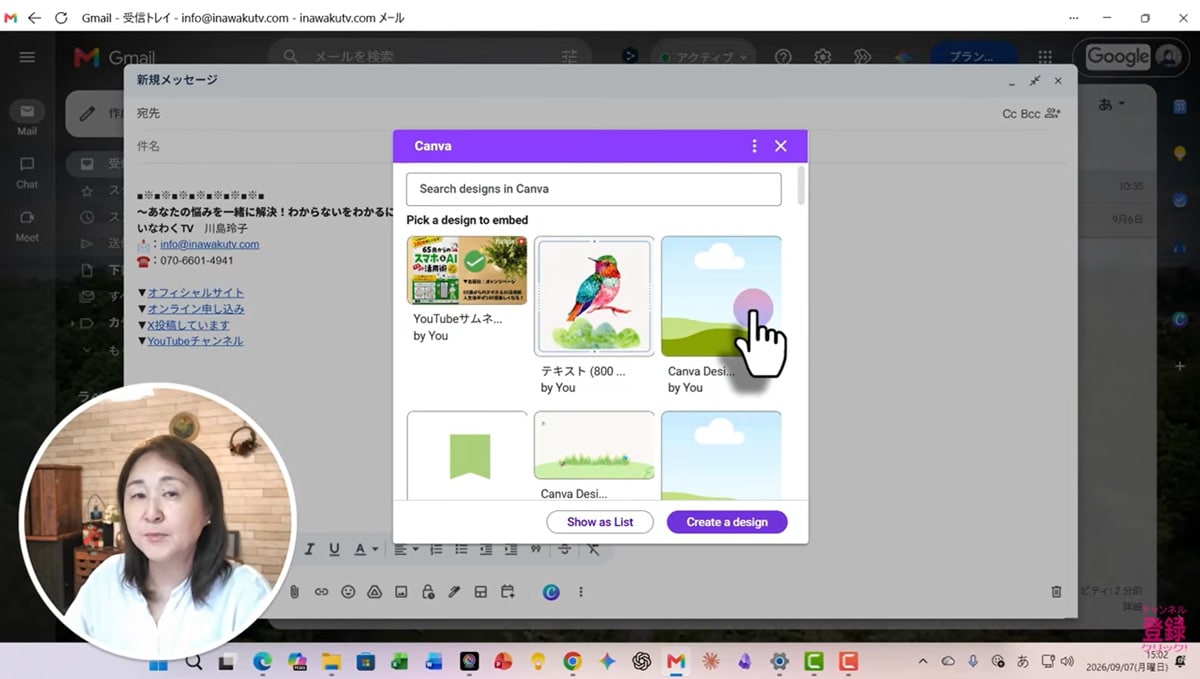The width and height of the screenshot is (1200, 679).
Task: Open the text alignment dropdown
Action: [404, 549]
